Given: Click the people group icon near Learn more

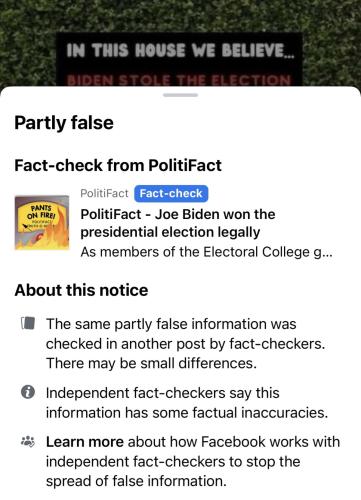Looking at the screenshot, I should (x=28, y=441).
